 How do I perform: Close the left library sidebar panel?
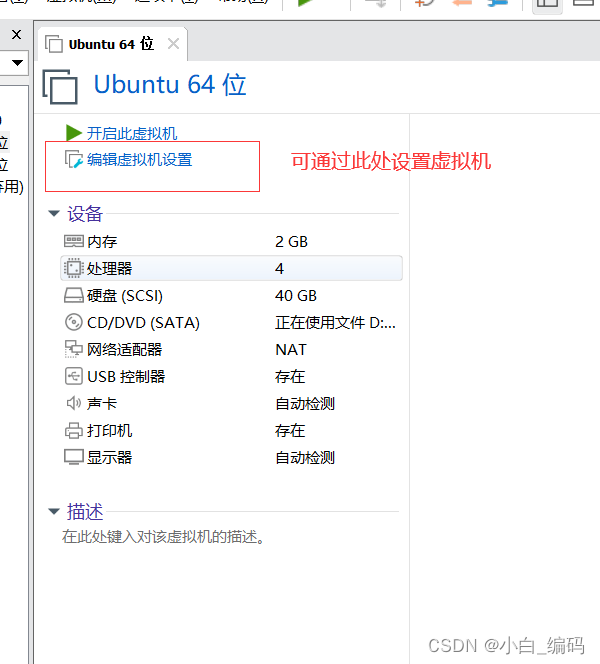point(17,35)
